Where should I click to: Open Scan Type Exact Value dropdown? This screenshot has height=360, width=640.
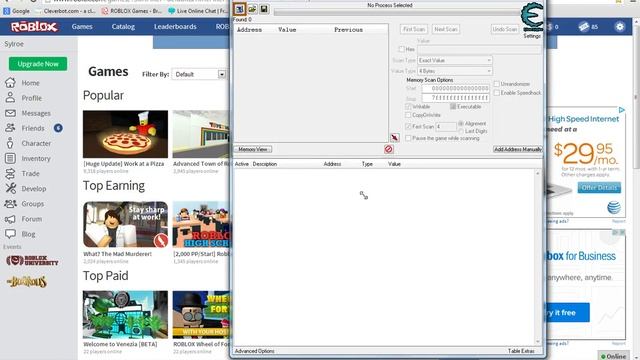[455, 60]
